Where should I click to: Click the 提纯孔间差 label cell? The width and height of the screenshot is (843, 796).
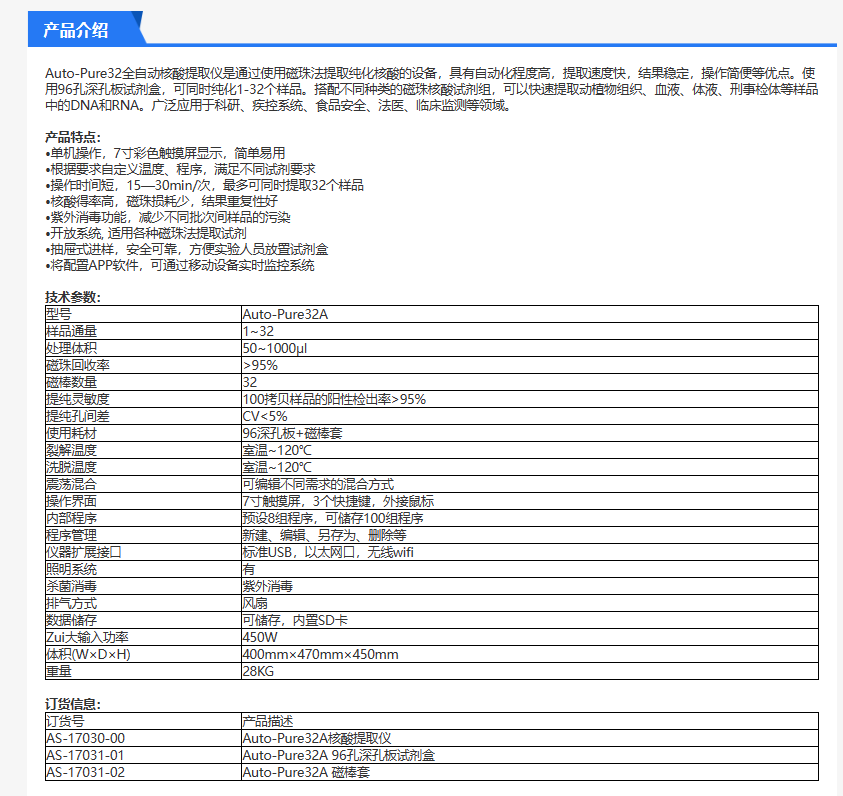click(144, 417)
